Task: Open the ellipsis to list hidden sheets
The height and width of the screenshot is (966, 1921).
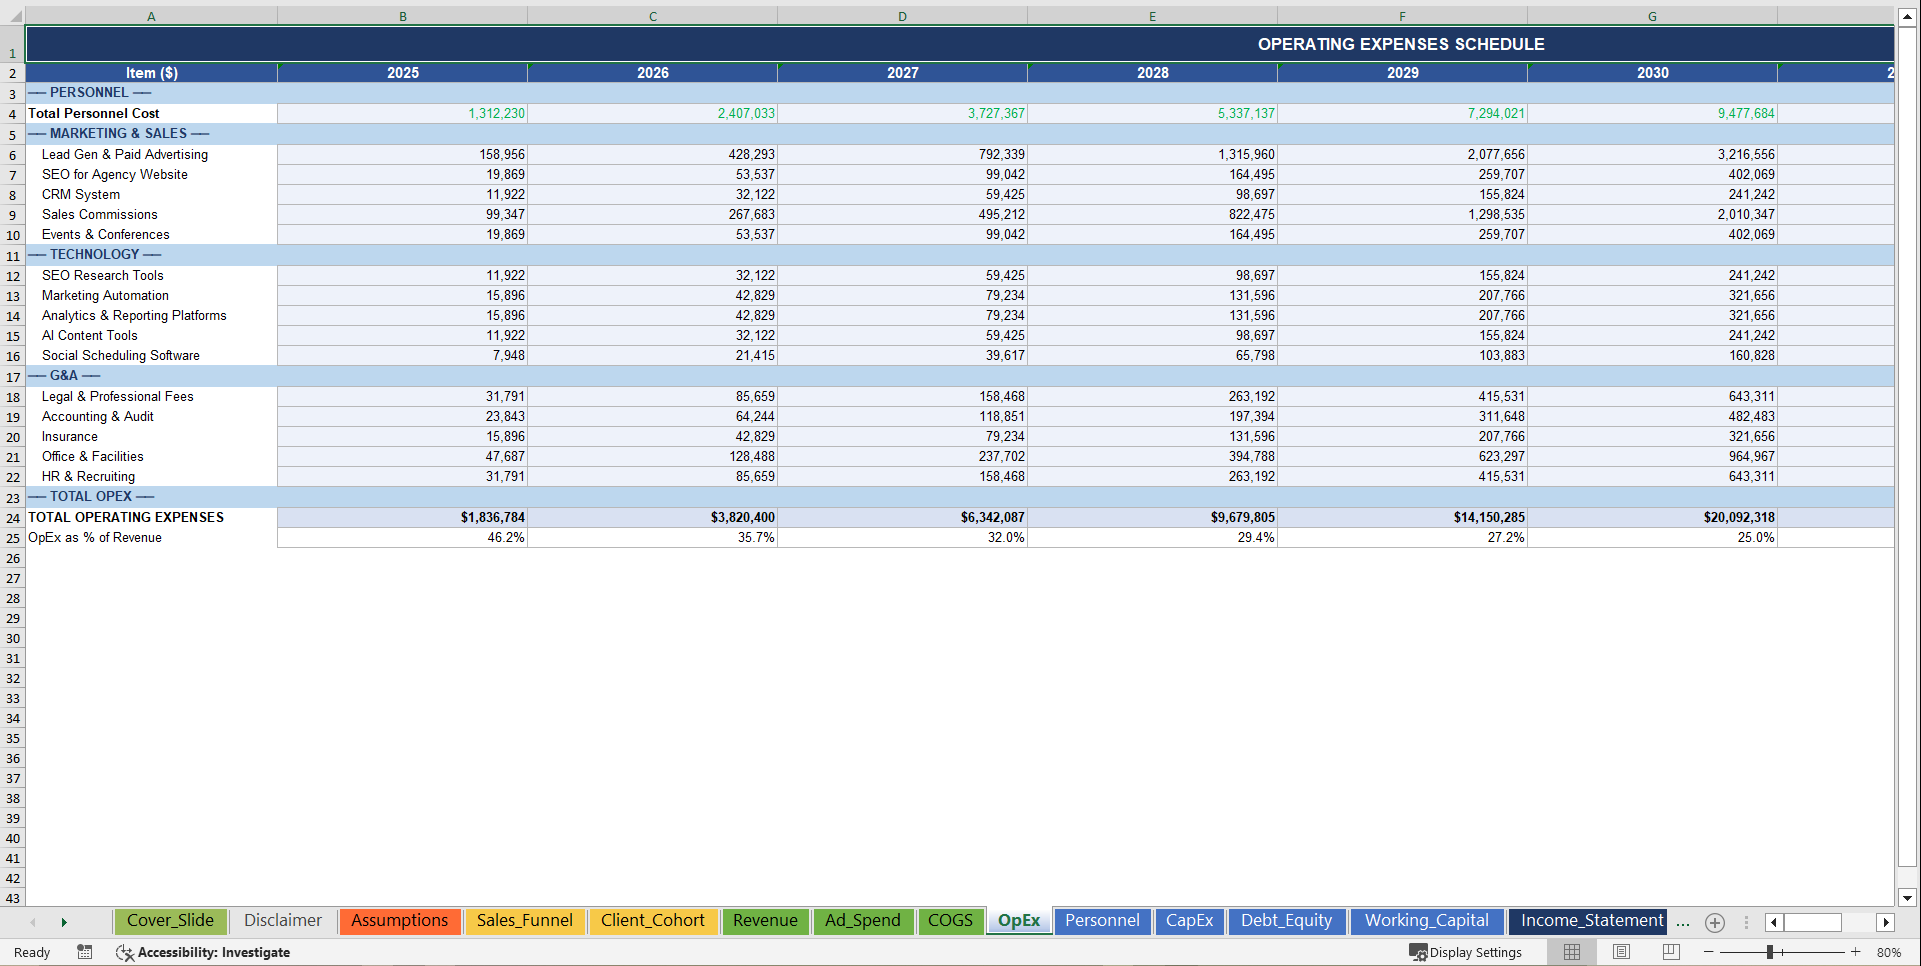Action: pos(1682,923)
